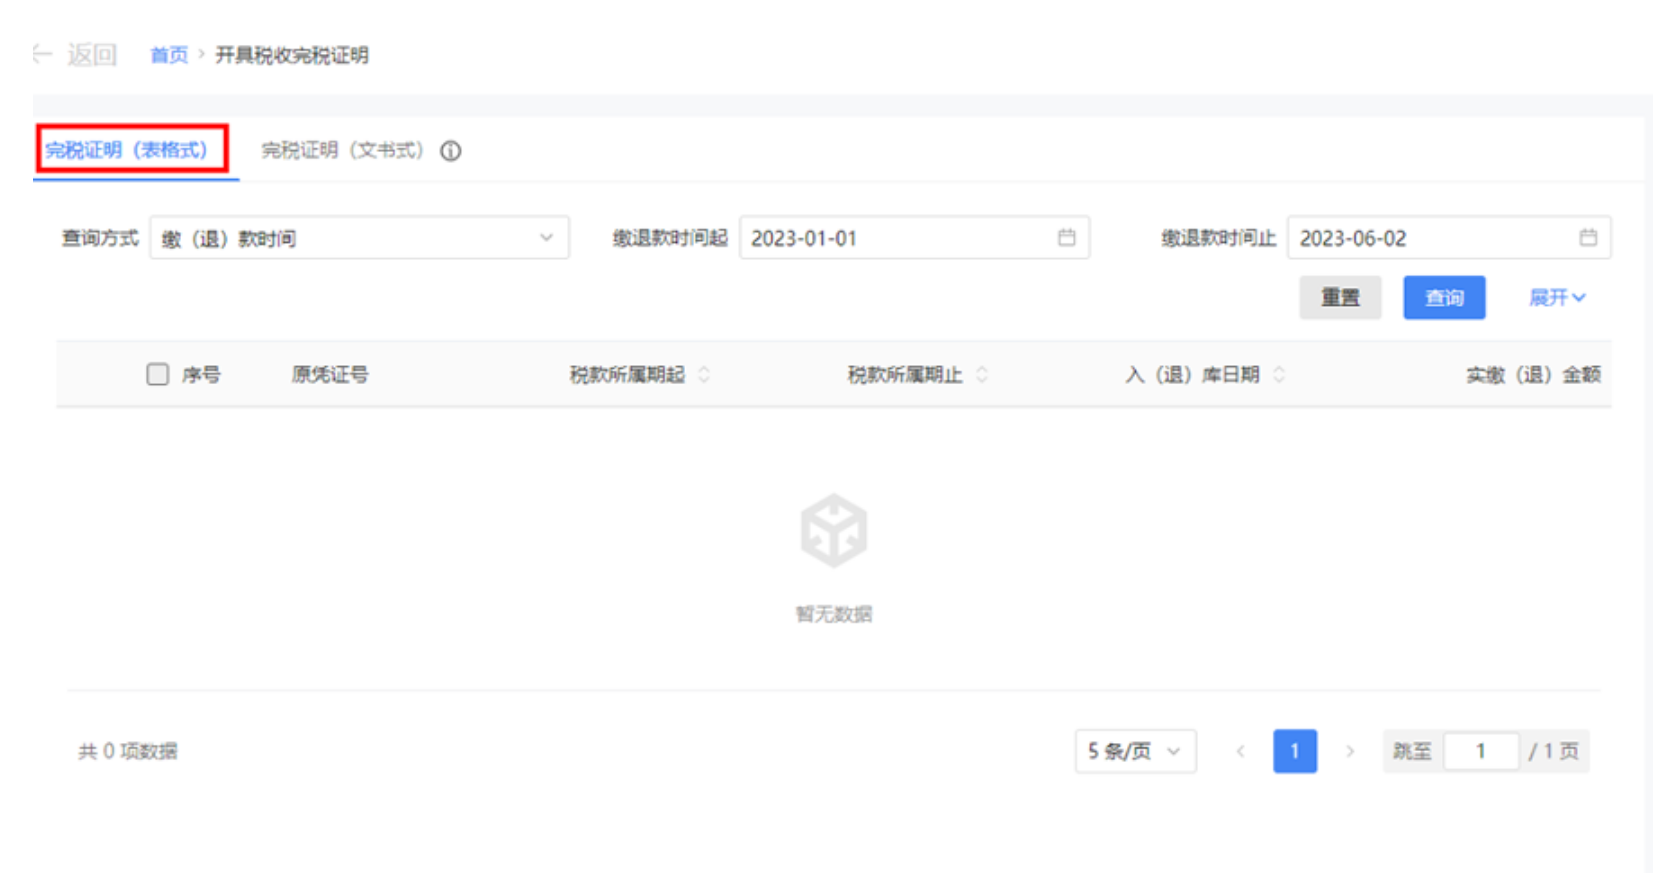Open the 查询方式 dropdown

click(x=359, y=238)
